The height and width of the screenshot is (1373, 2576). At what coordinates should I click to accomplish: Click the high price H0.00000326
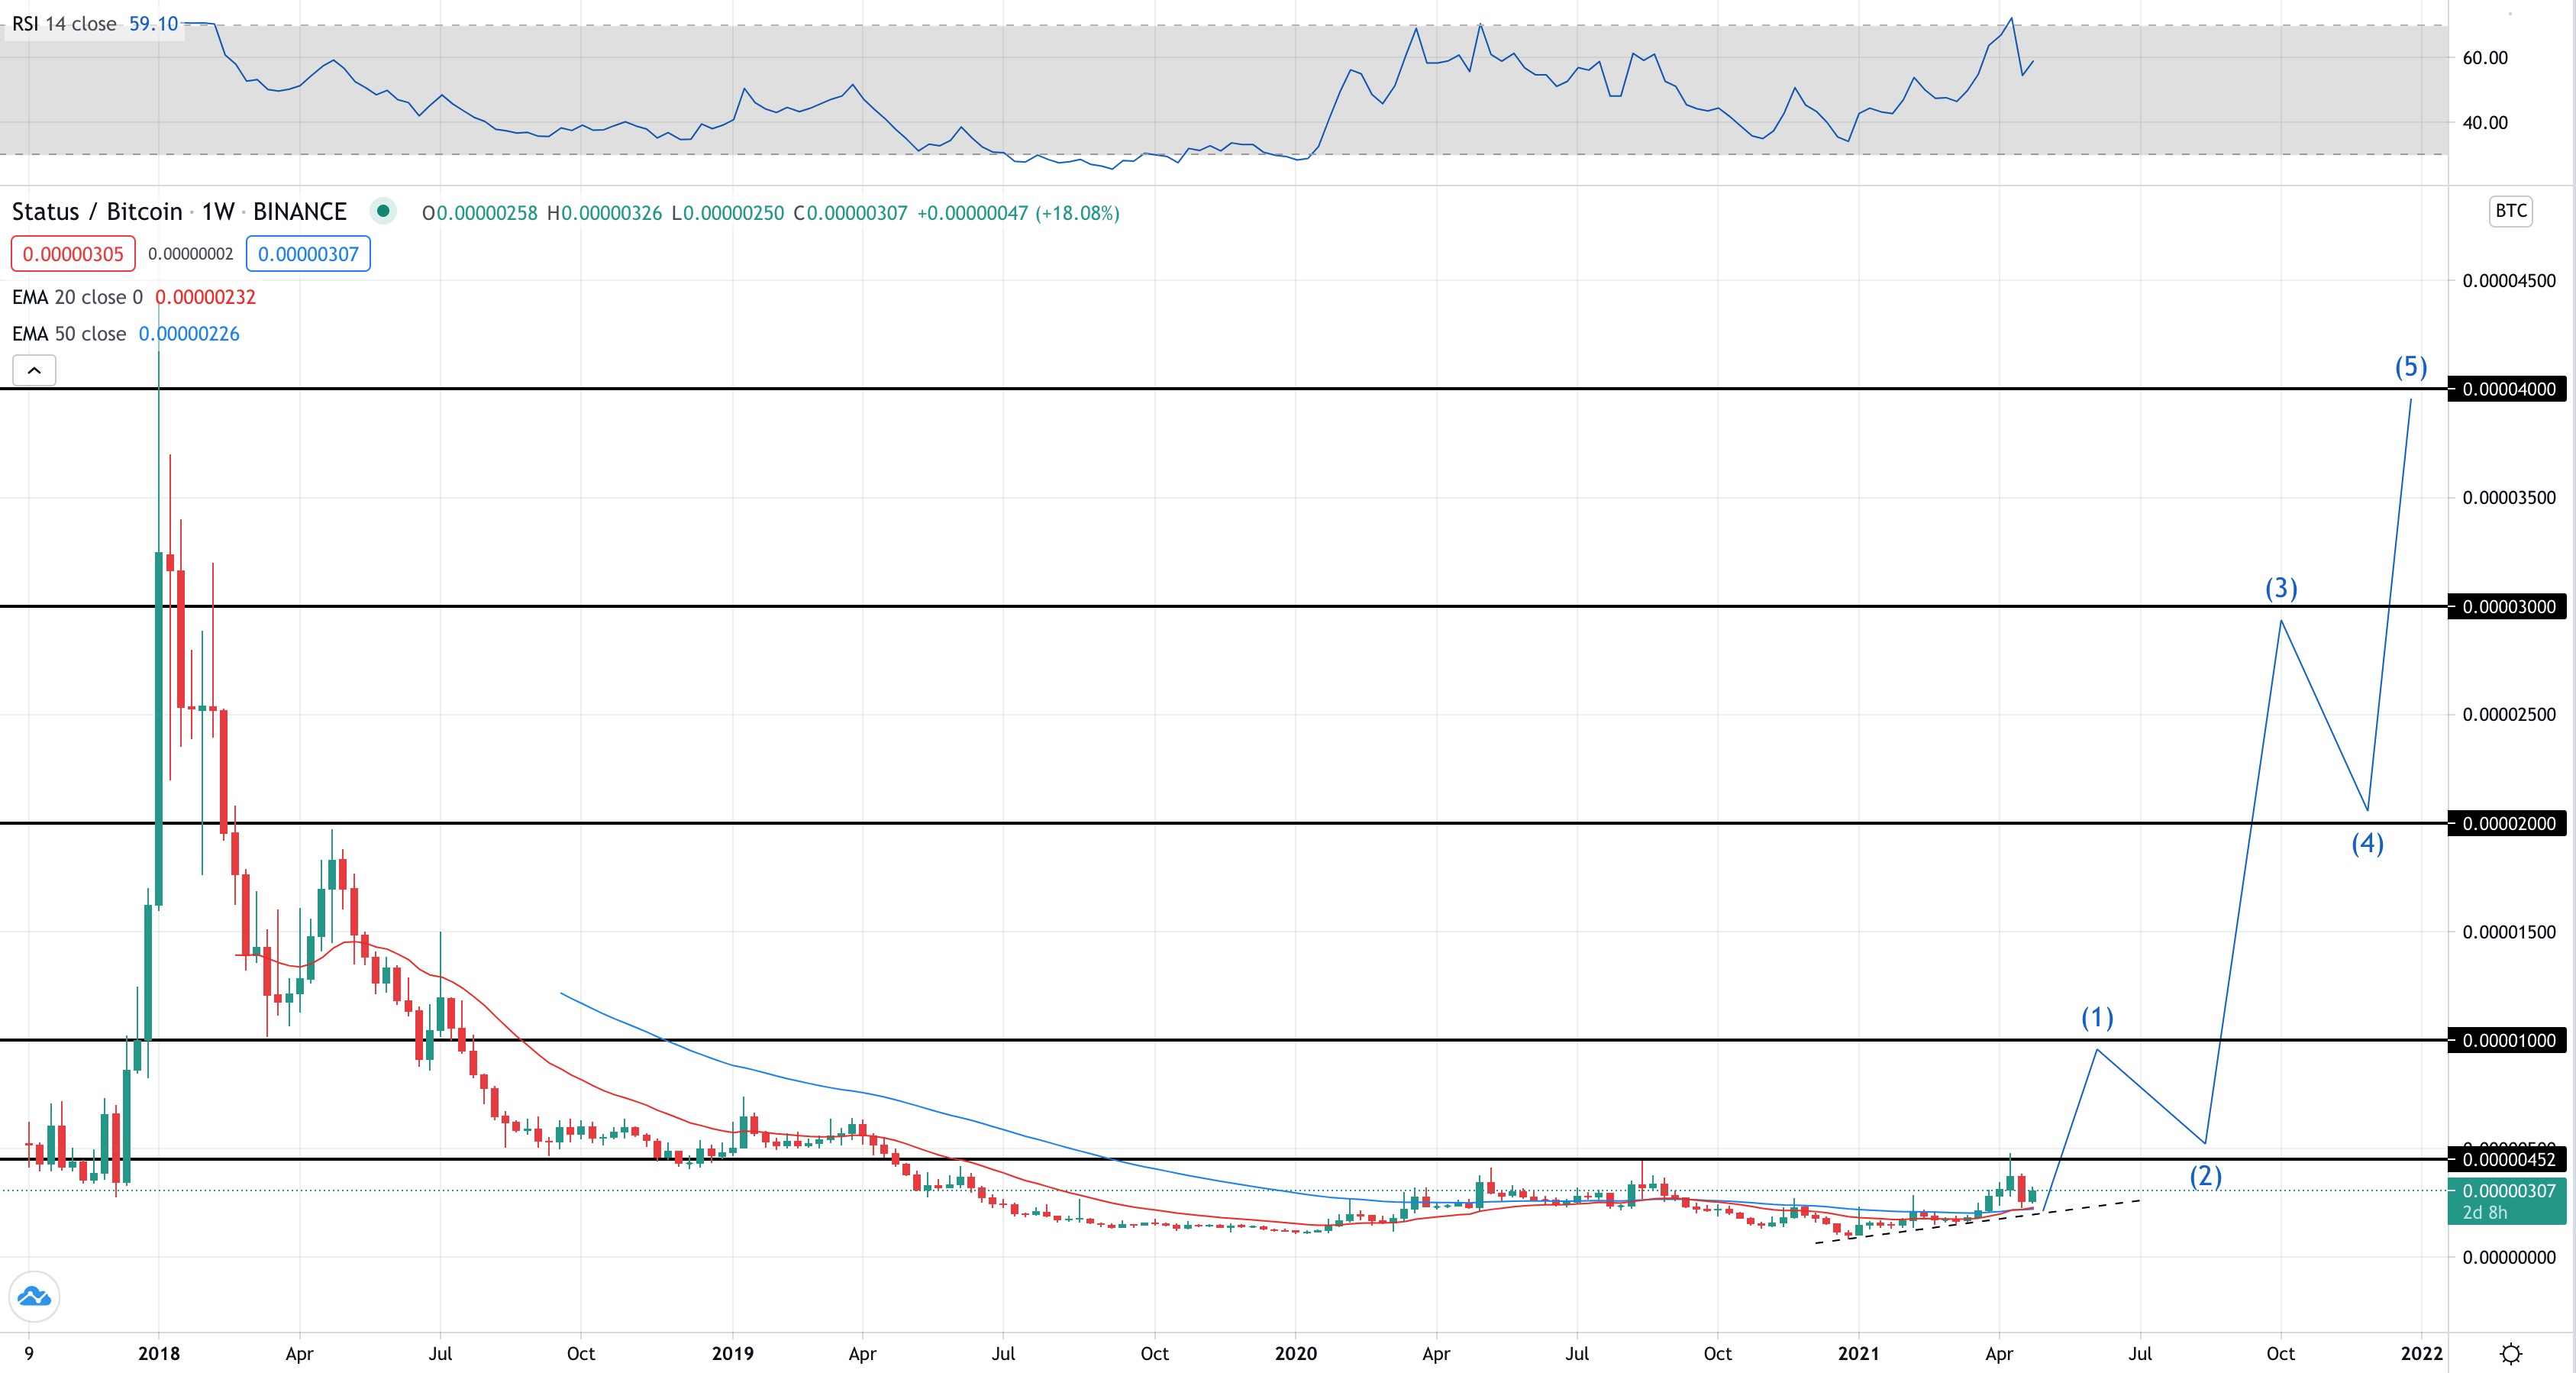[x=604, y=213]
